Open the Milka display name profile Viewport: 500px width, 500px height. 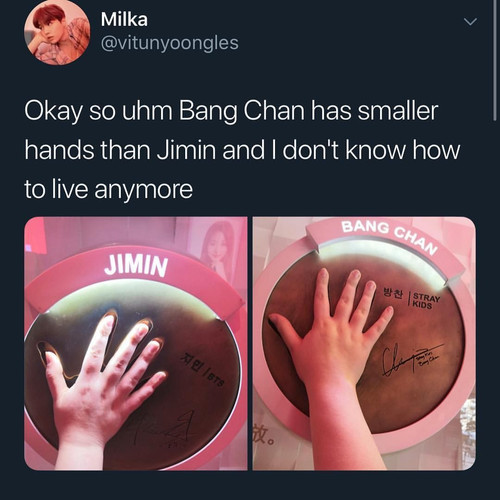(124, 19)
